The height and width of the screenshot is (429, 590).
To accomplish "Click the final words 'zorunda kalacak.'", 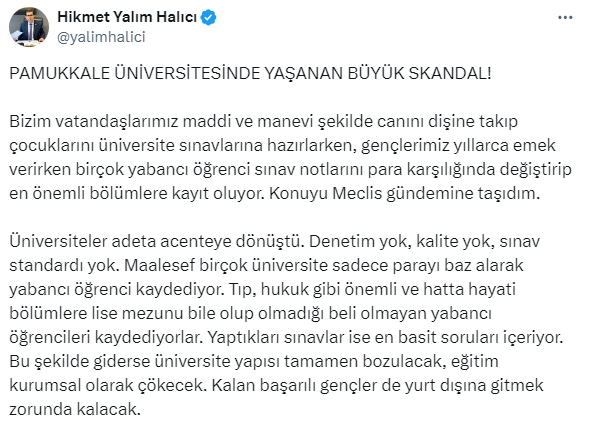I will coord(75,410).
